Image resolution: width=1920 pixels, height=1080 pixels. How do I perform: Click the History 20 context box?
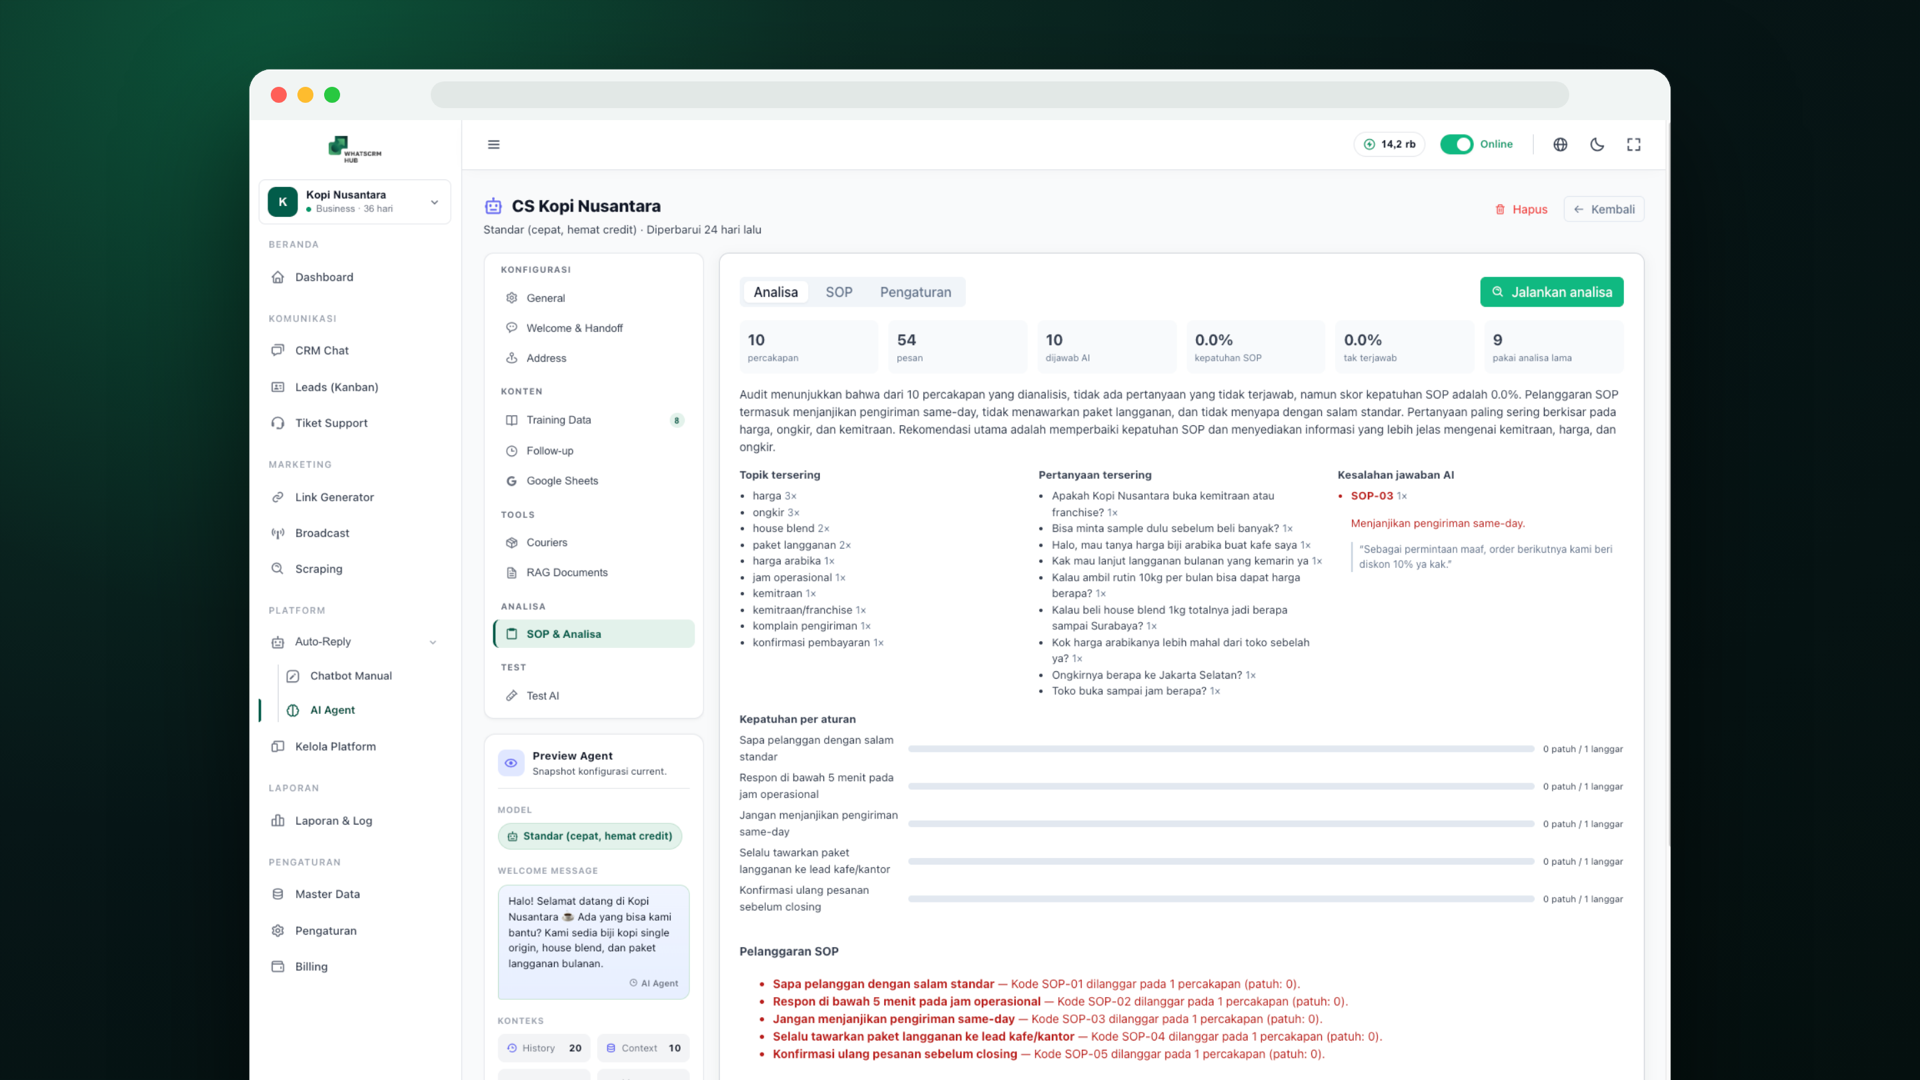pos(544,1048)
